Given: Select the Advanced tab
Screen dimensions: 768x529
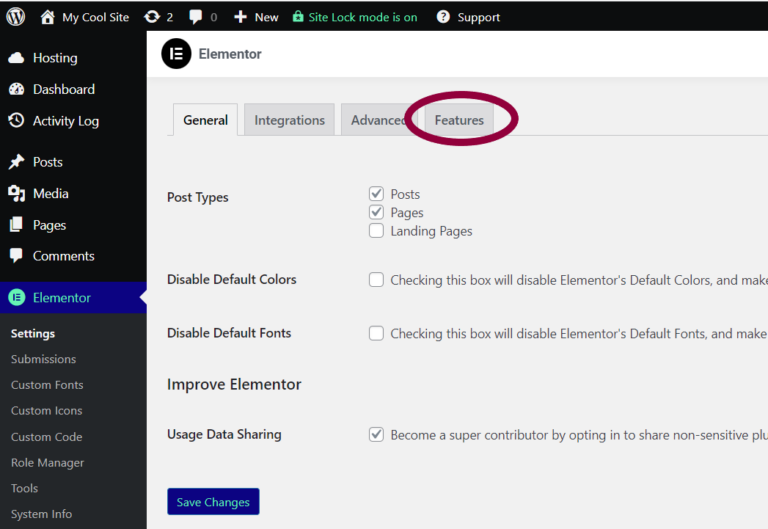Looking at the screenshot, I should 377,120.
